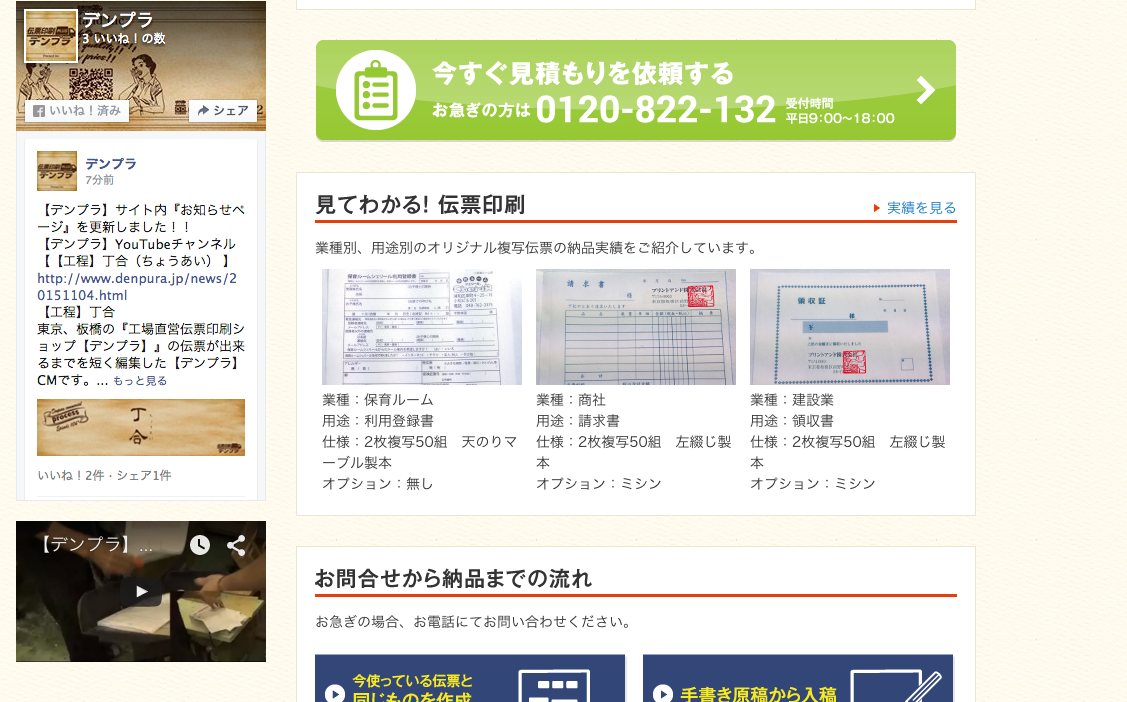Click the Watch Later clock icon

[200, 545]
